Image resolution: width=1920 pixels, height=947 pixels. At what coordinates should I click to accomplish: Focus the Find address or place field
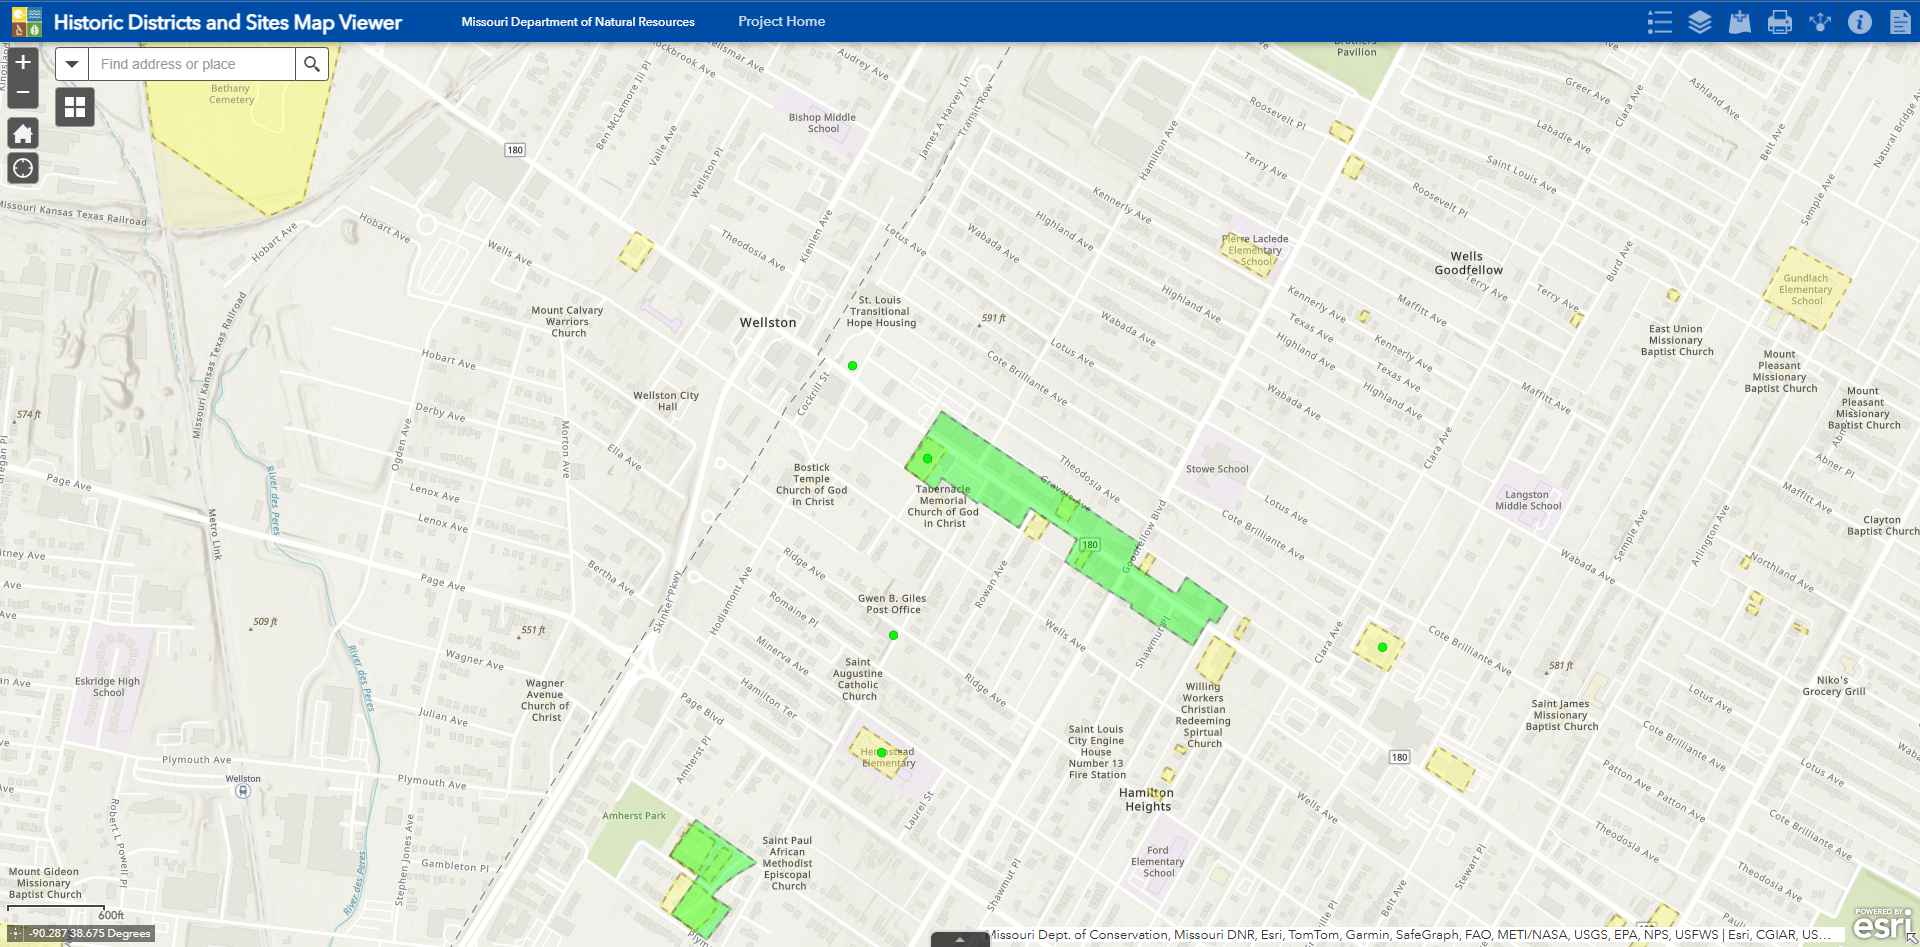click(x=192, y=64)
